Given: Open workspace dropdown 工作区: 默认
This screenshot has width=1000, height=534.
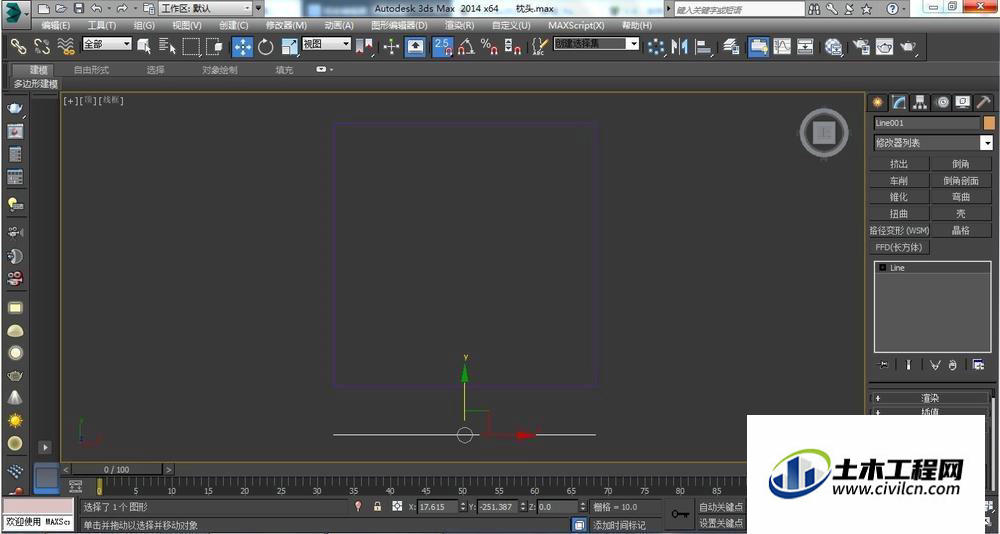Looking at the screenshot, I should (x=205, y=8).
